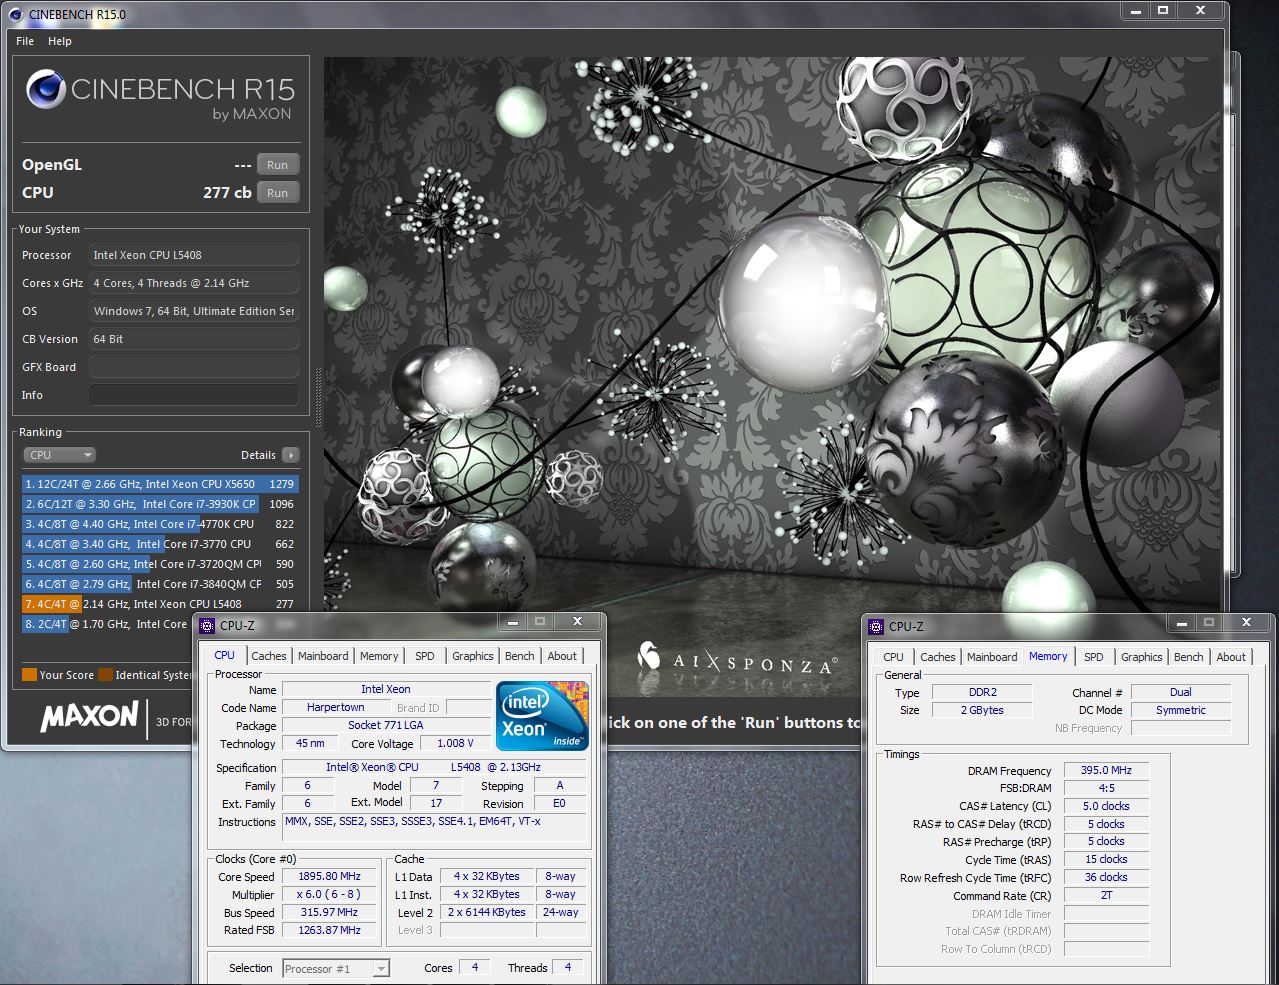Switch to Bench tab in left CPU-Z

click(x=520, y=656)
